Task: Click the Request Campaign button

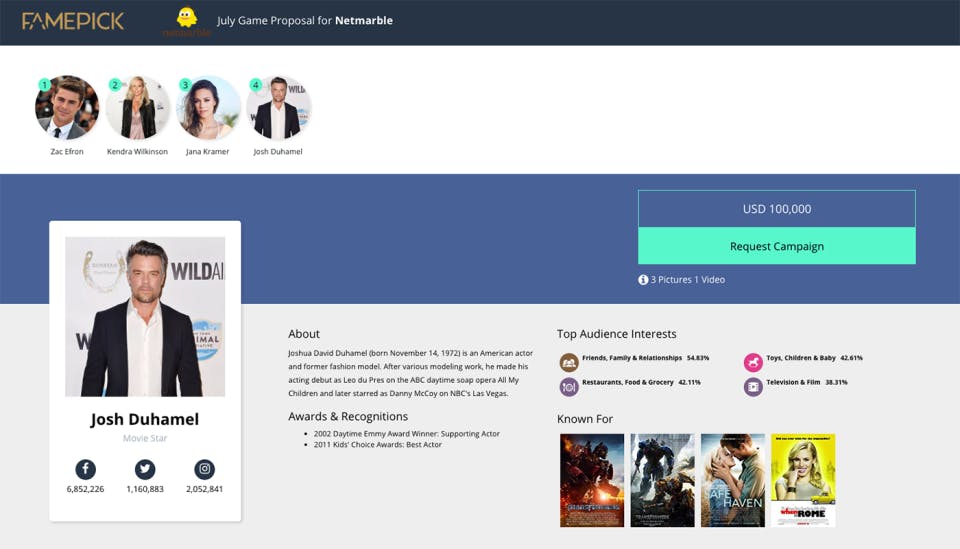Action: click(x=777, y=246)
